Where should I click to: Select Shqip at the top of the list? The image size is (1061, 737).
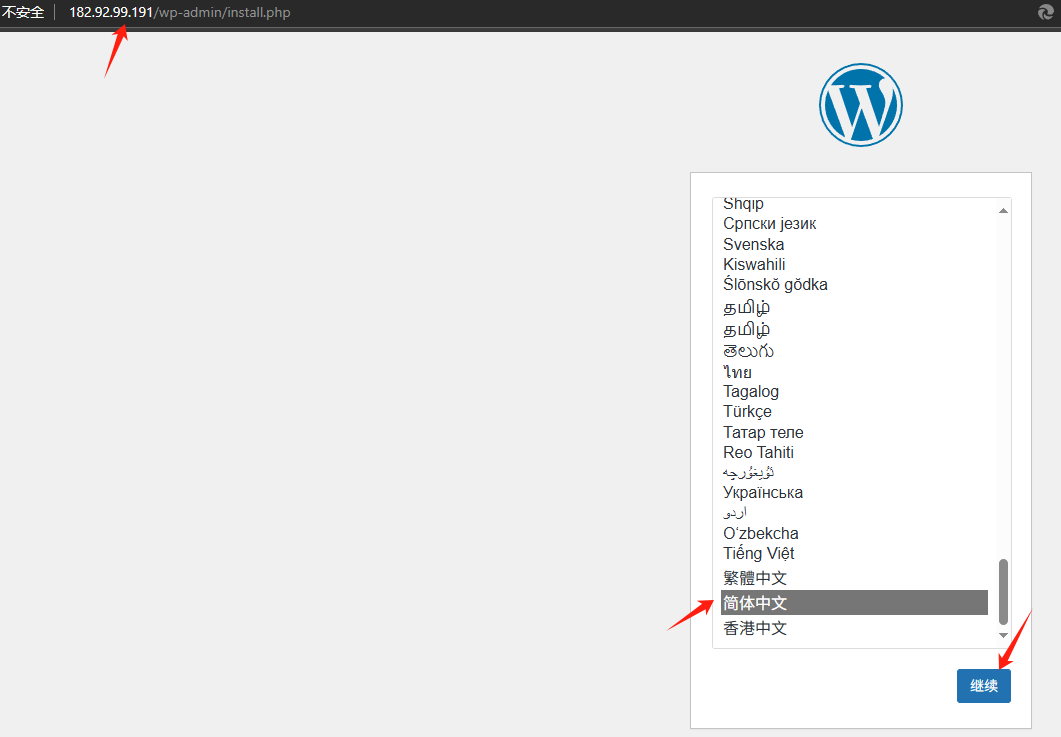tap(854, 204)
